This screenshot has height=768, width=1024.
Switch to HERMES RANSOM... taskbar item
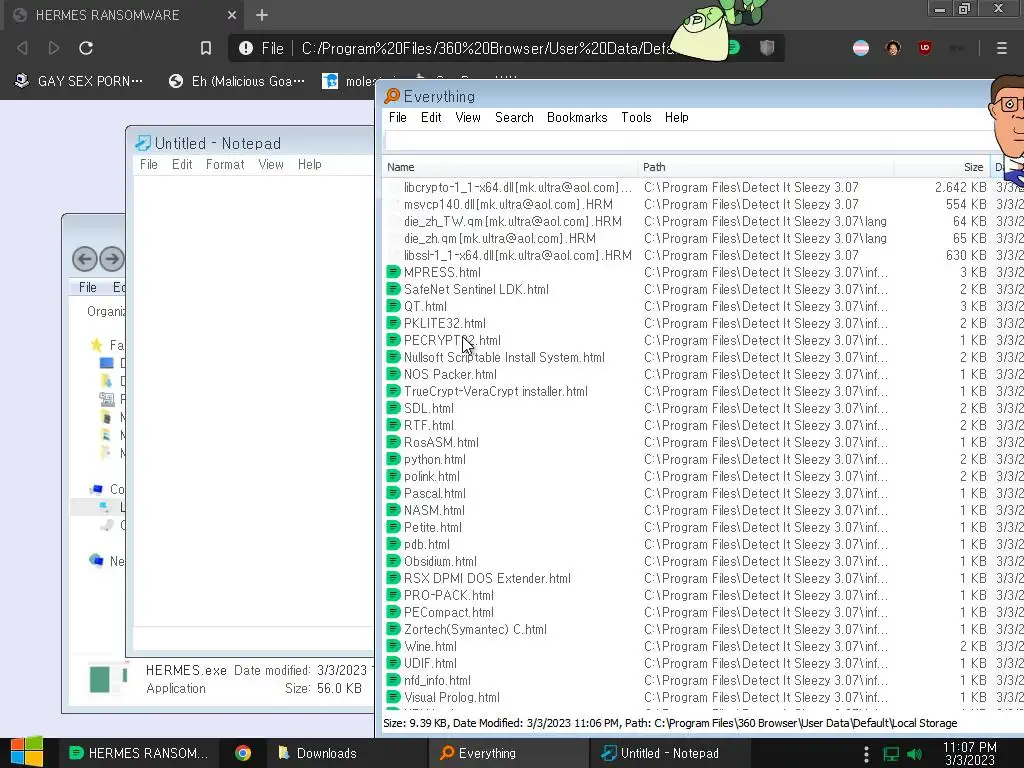point(138,753)
